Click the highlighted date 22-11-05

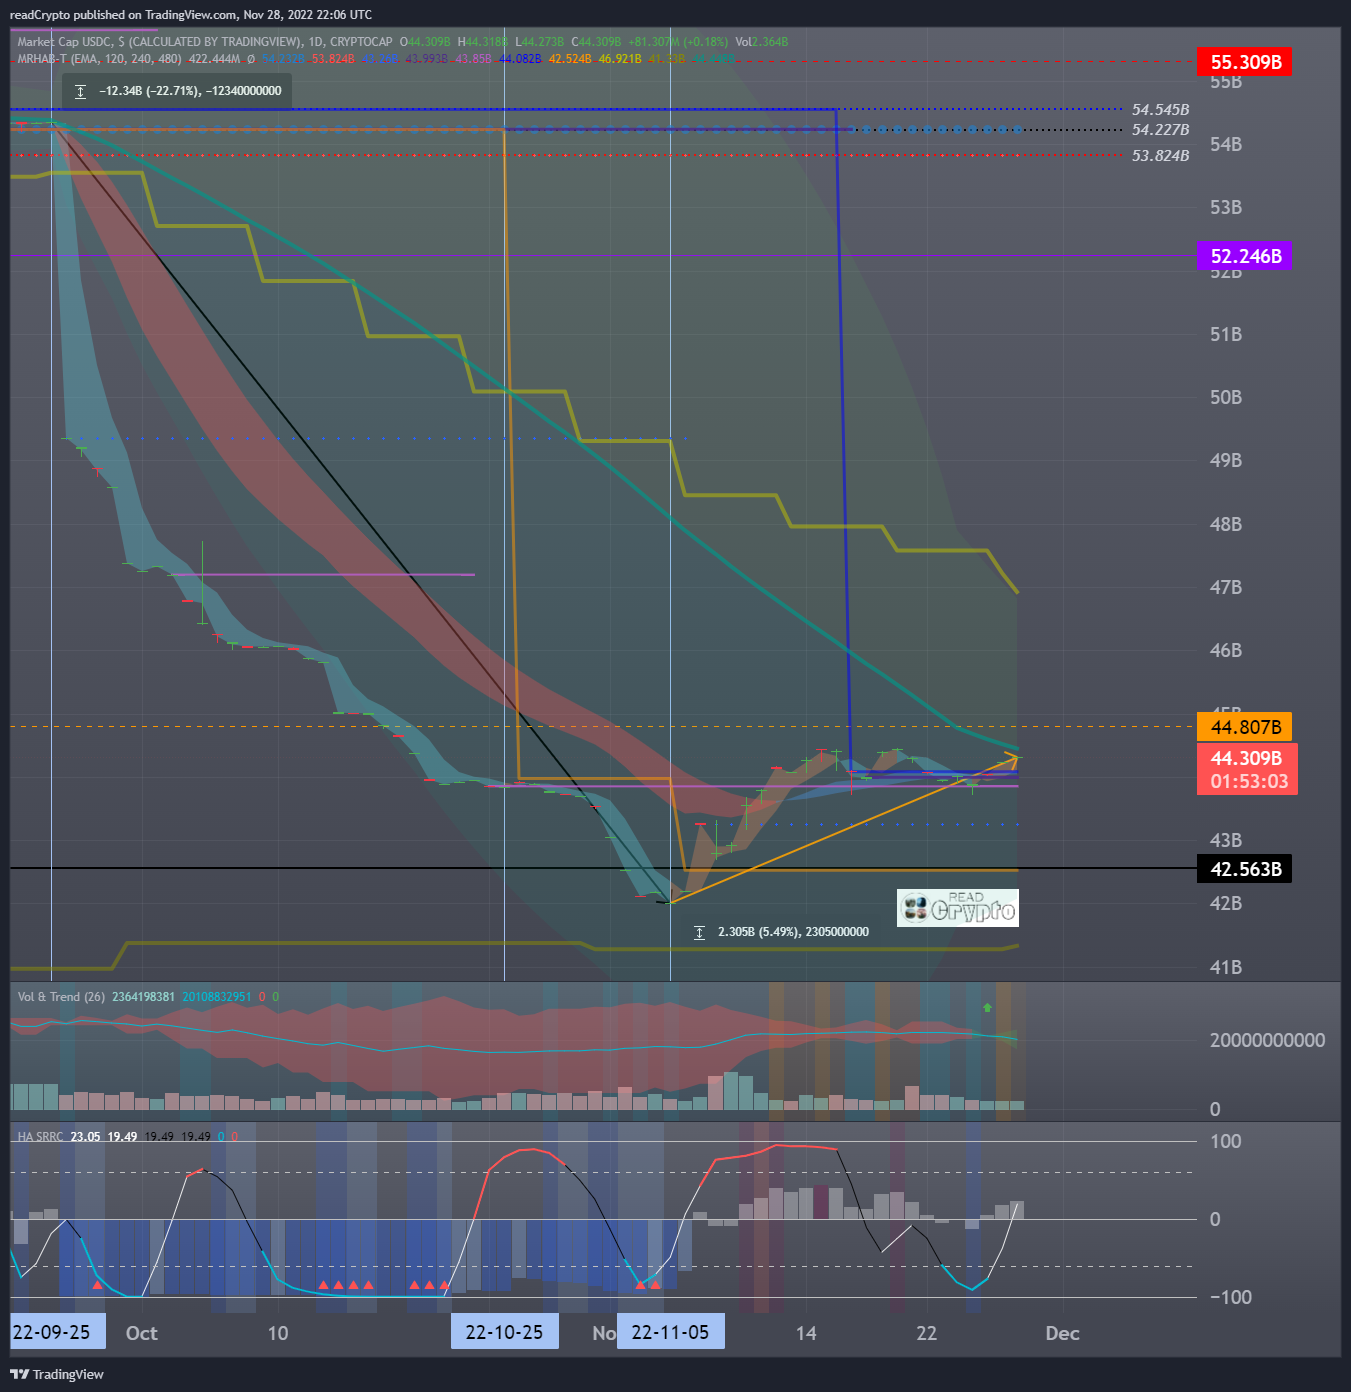pyautogui.click(x=670, y=1332)
